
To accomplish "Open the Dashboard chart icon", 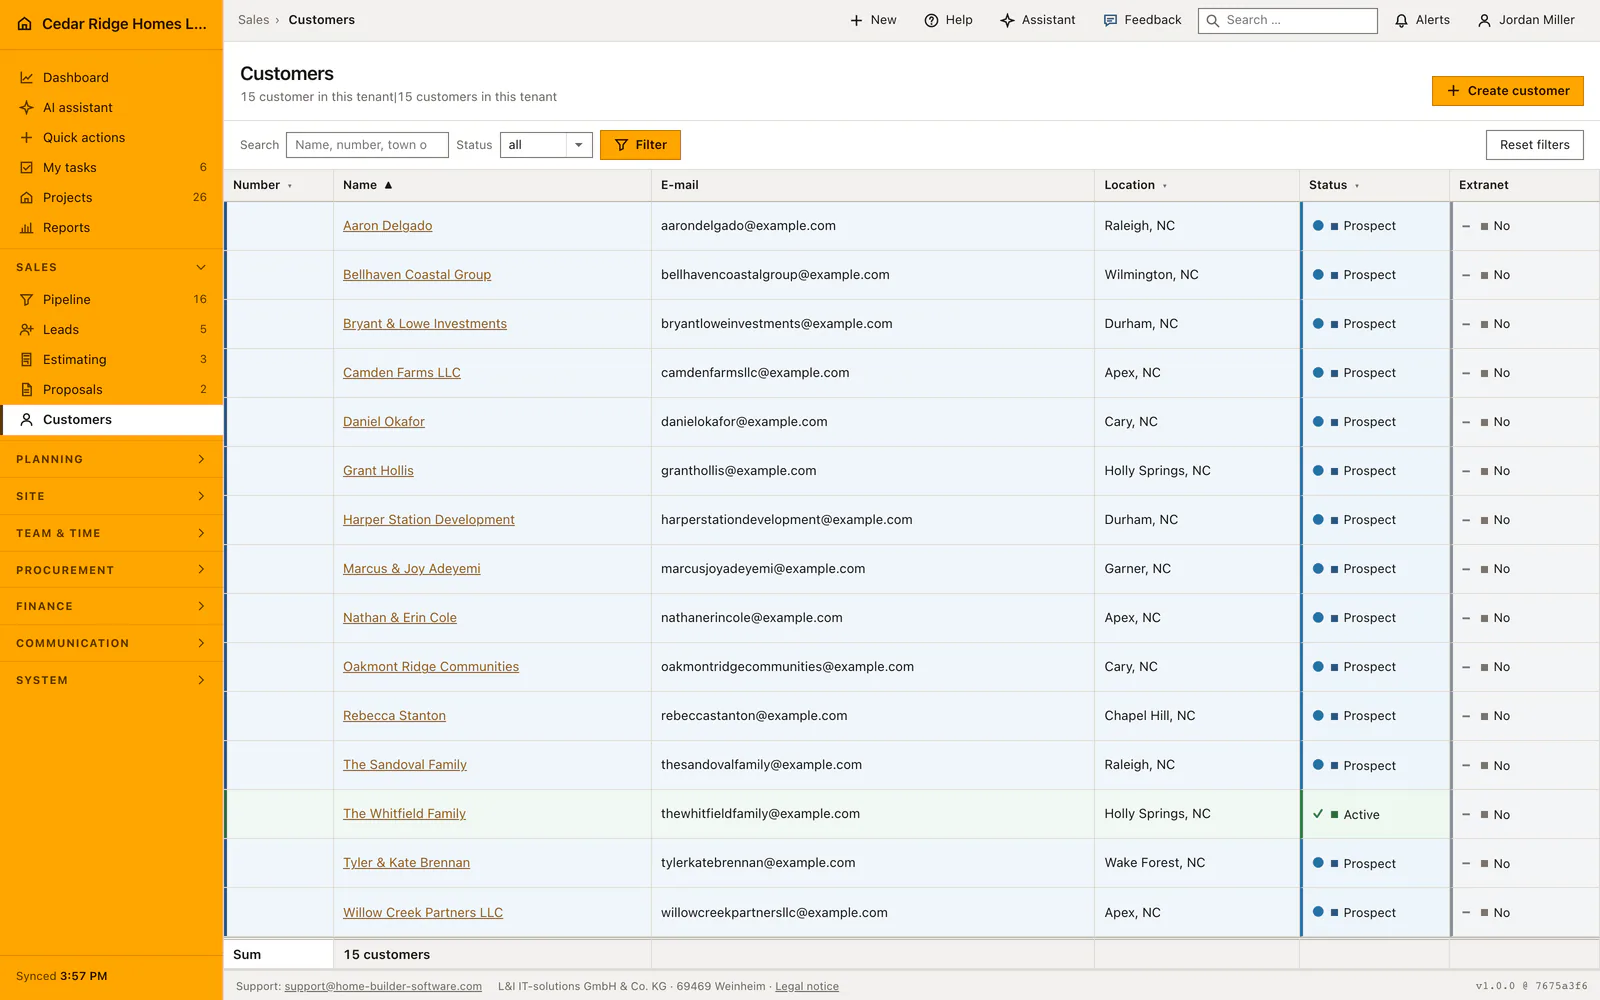I will click(27, 78).
